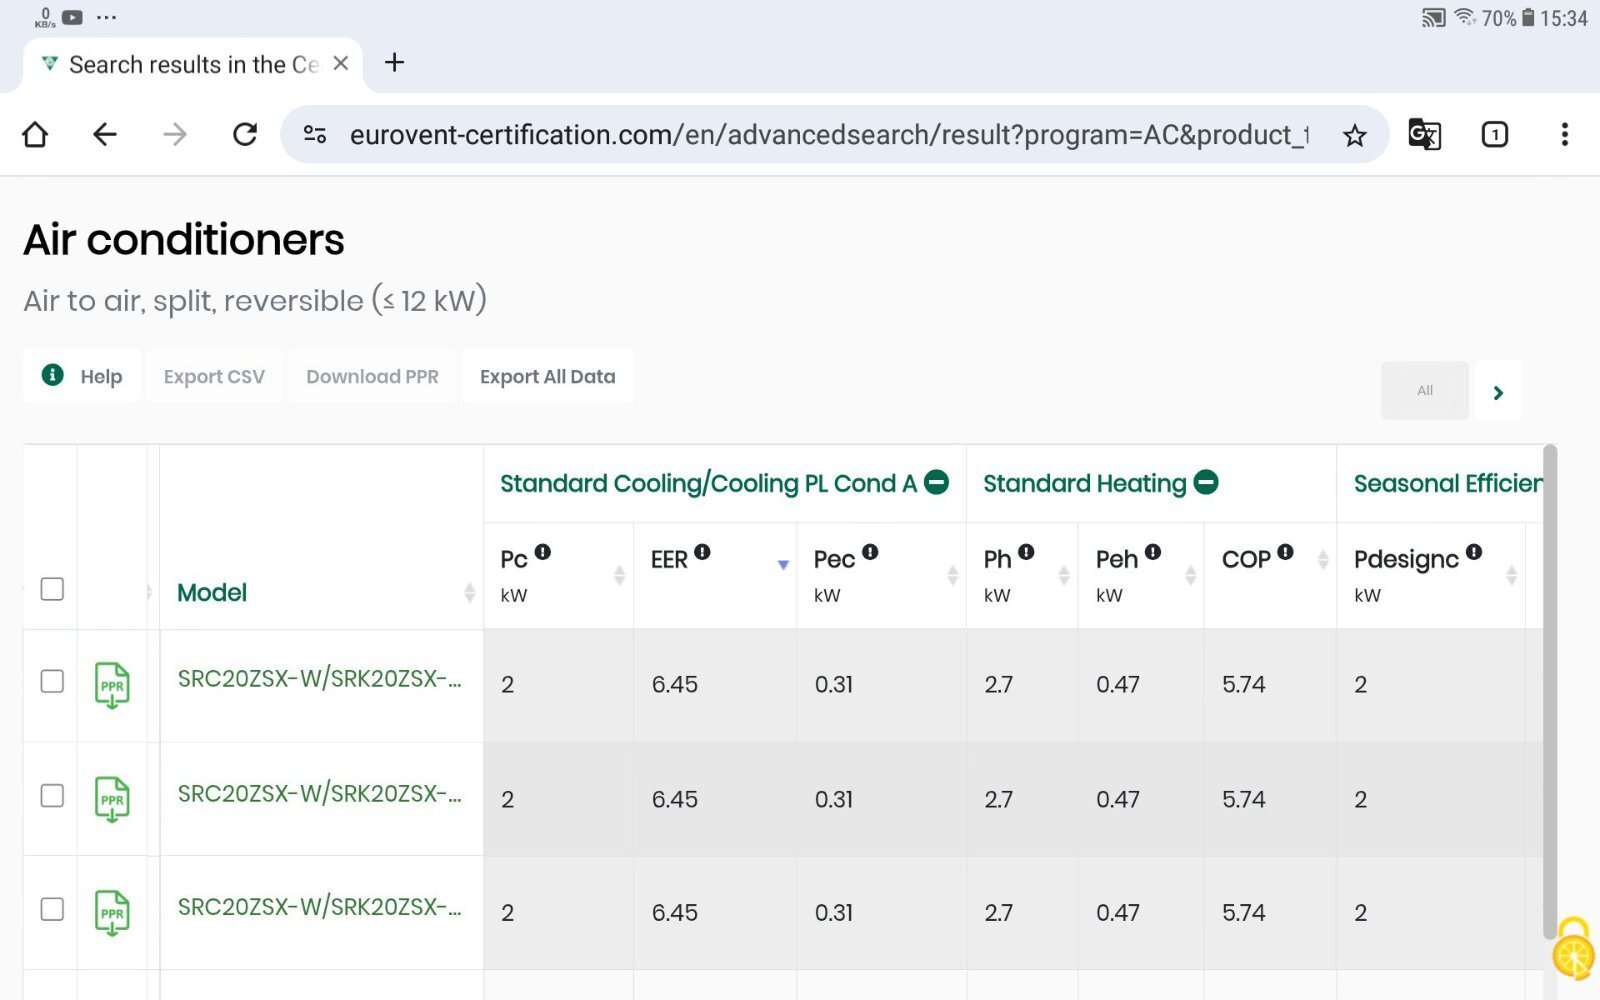This screenshot has width=1600, height=1000.
Task: Open first SRC20ZSX-W/SRK20ZSX model link
Action: tap(319, 679)
